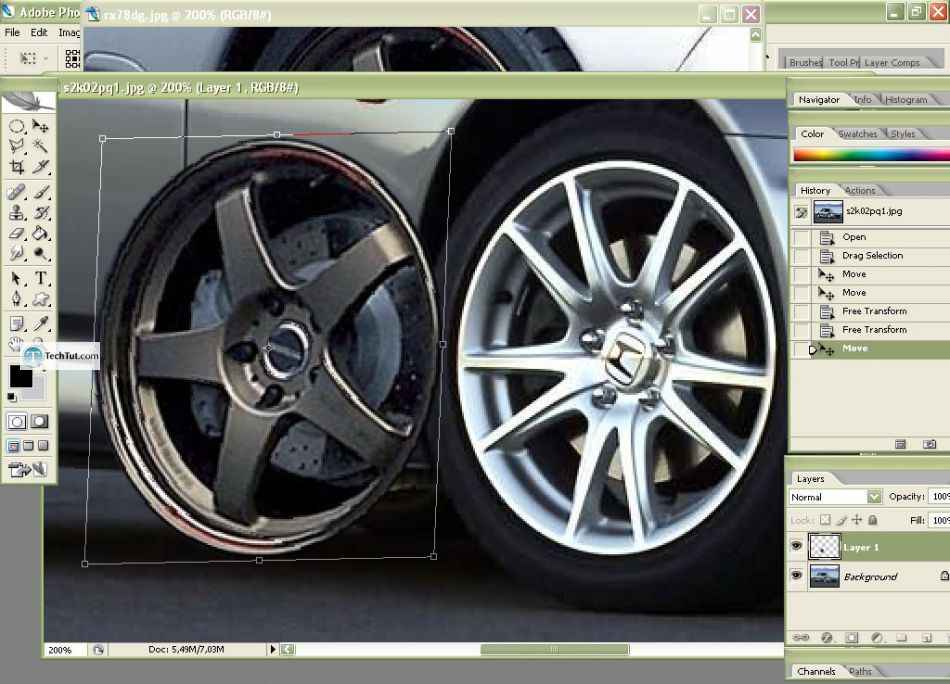This screenshot has height=684, width=950.
Task: Switch to the Channels tab
Action: (x=816, y=671)
